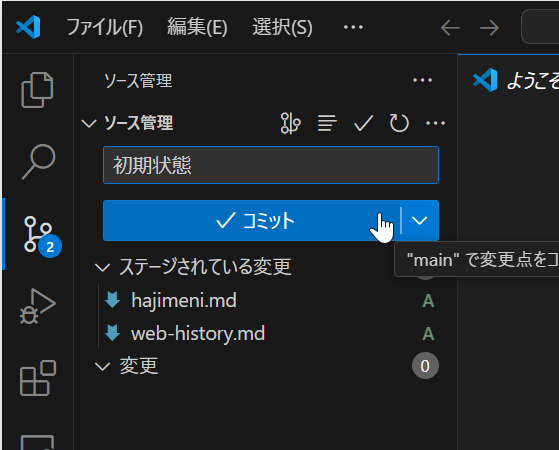
Task: Open the overflow menu ellipsis in menu bar
Action: point(353,27)
